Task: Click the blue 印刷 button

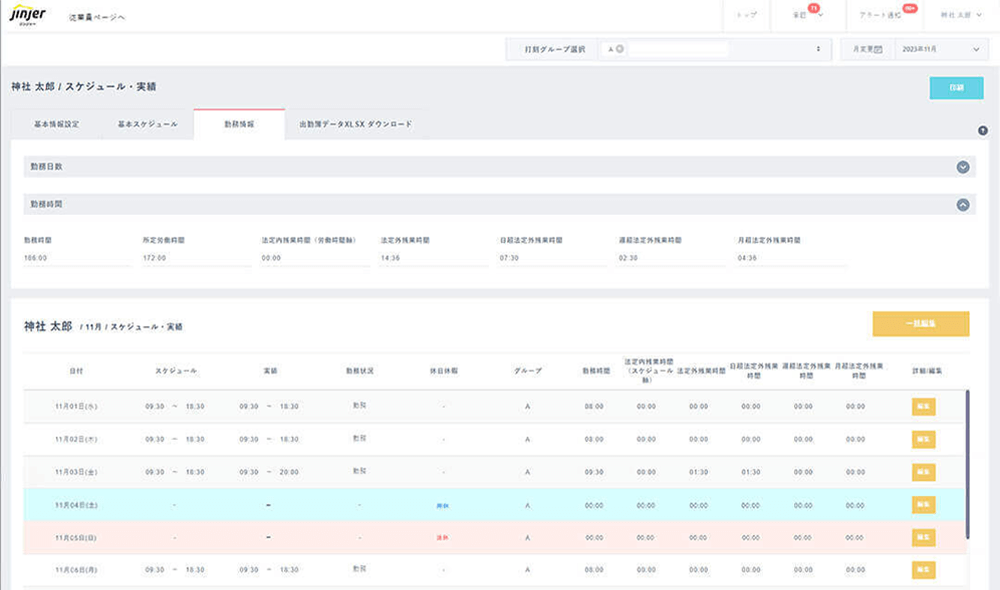Action: click(956, 88)
